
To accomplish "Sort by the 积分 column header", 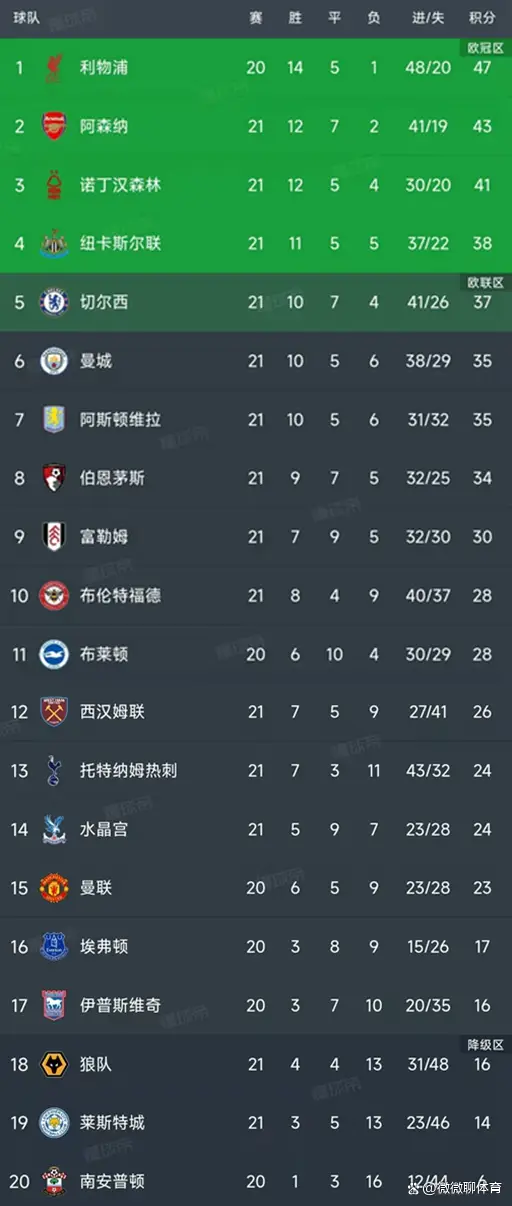I will [482, 18].
